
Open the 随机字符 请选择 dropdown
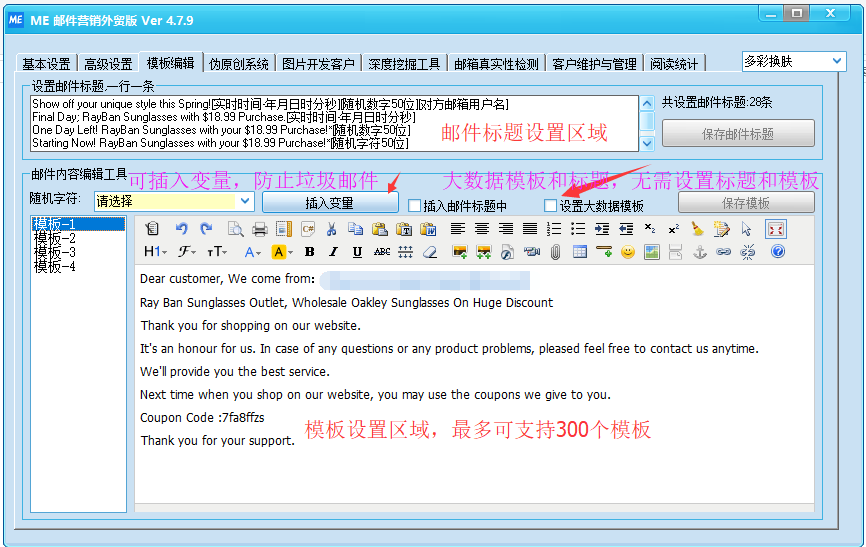coord(174,201)
